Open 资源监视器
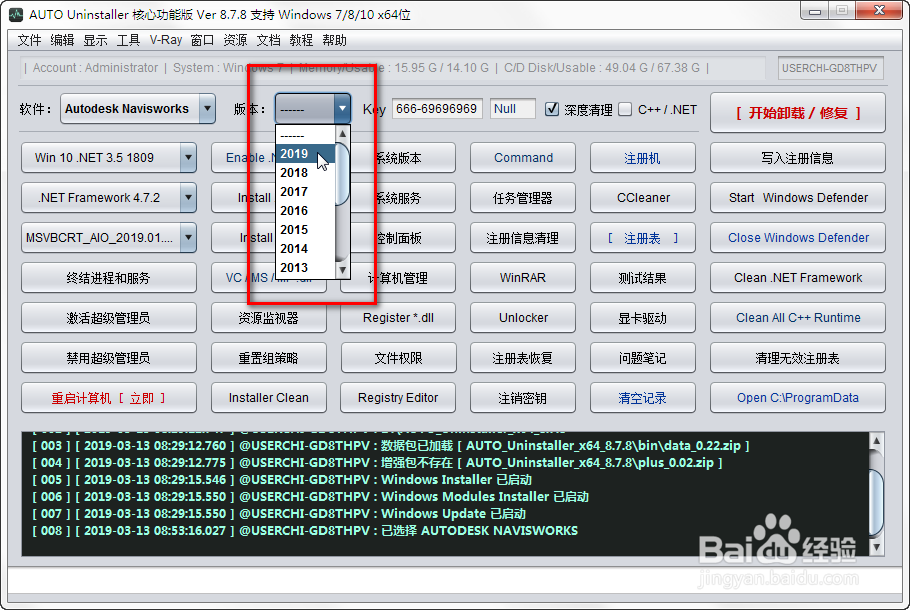This screenshot has width=910, height=610. 269,318
